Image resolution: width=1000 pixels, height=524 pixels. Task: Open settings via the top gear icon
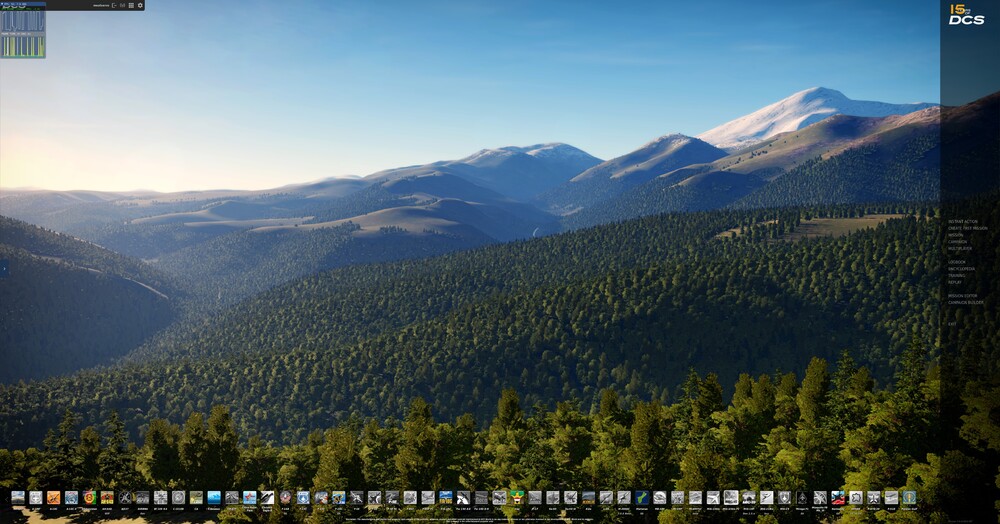point(140,5)
